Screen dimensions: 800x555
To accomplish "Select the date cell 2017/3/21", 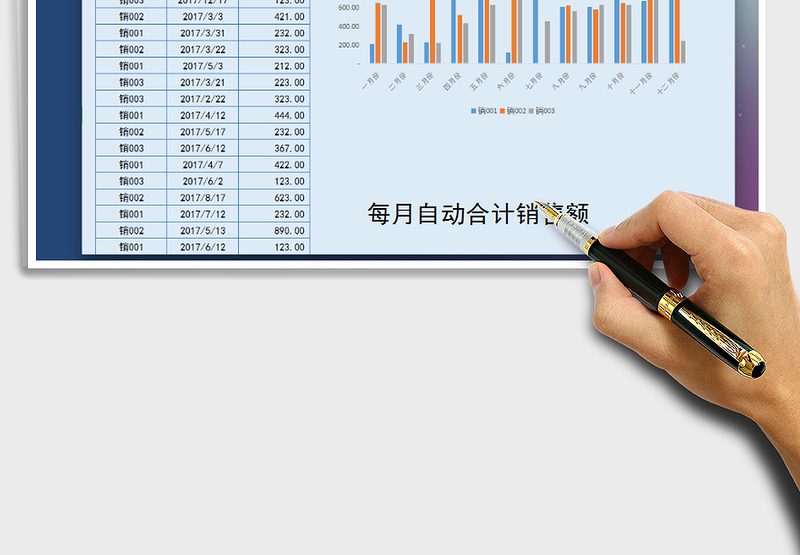I will click(x=203, y=82).
